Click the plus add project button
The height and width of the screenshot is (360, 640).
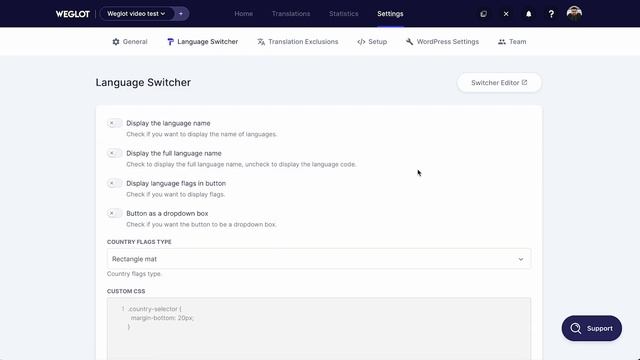(181, 13)
